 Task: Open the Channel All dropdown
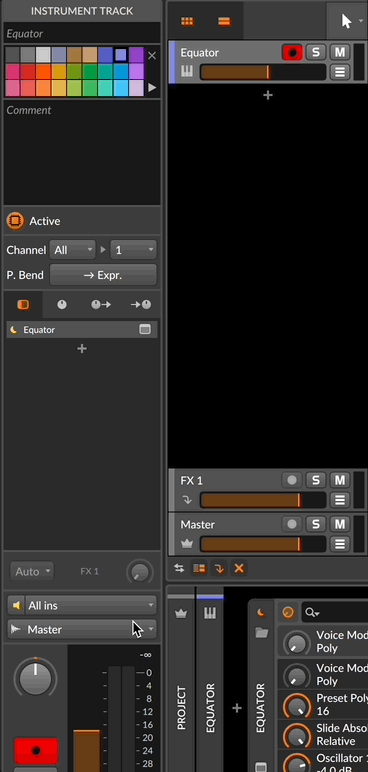72,250
